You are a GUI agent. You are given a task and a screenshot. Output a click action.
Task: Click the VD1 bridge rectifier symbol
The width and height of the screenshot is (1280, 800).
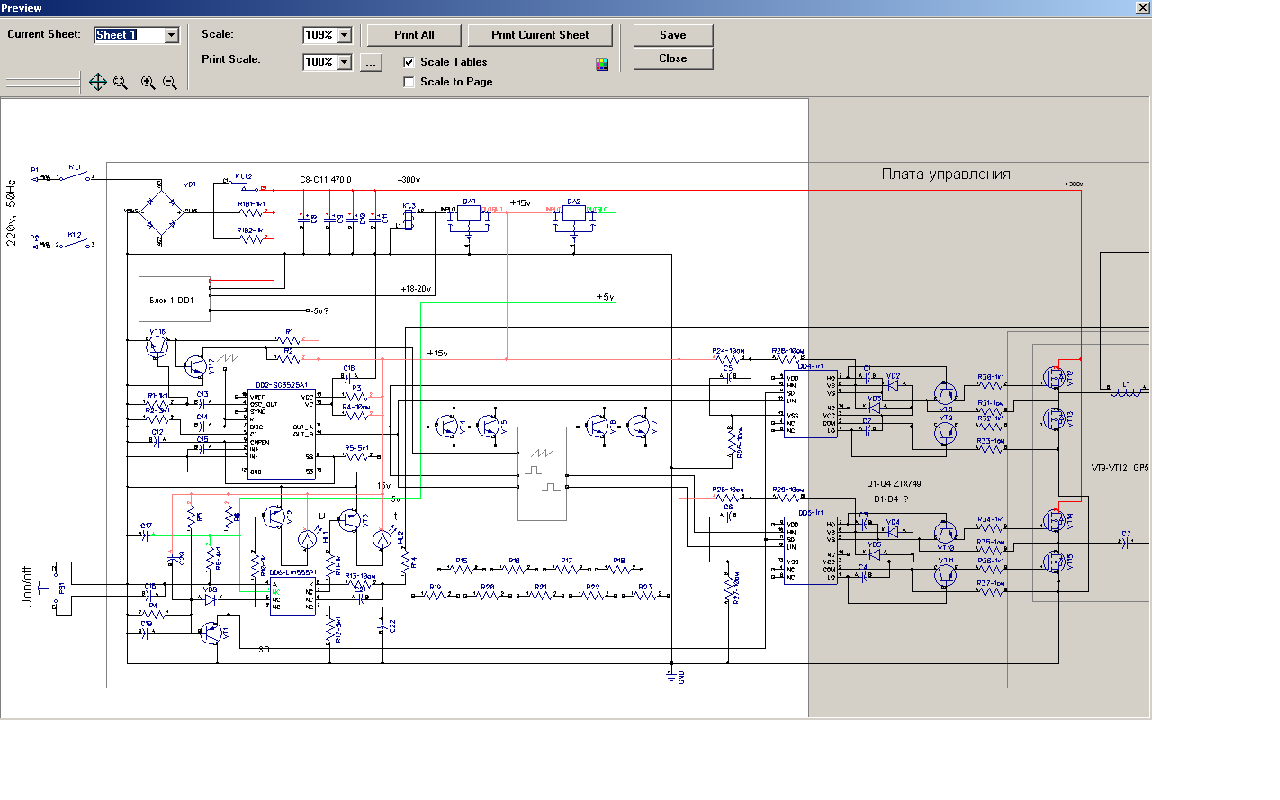(160, 211)
